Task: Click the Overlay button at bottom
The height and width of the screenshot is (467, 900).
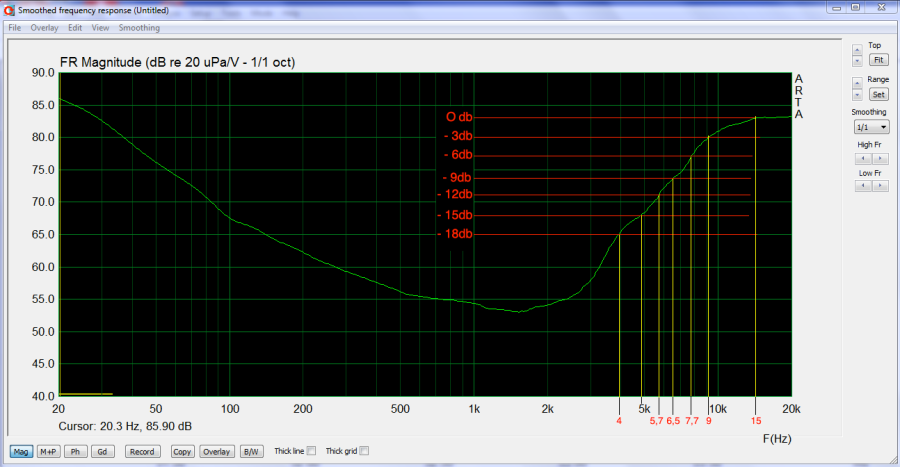Action: click(216, 452)
